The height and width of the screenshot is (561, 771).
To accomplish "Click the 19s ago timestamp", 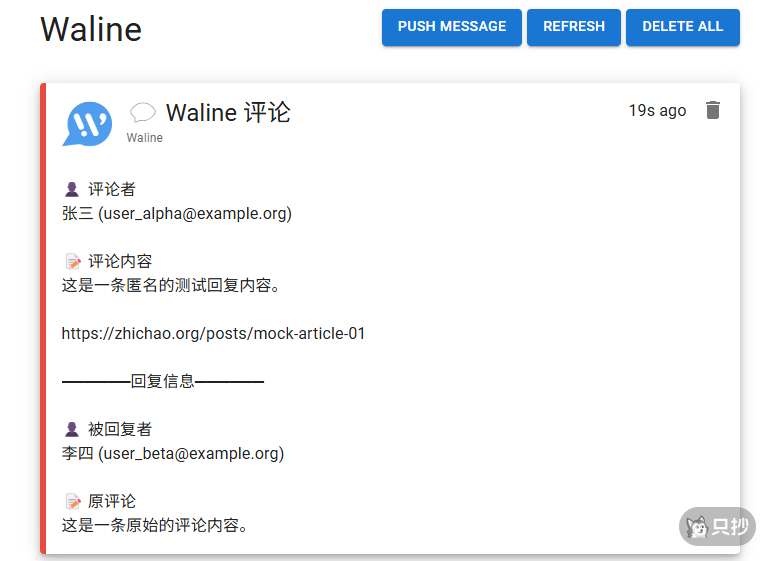I will point(657,111).
